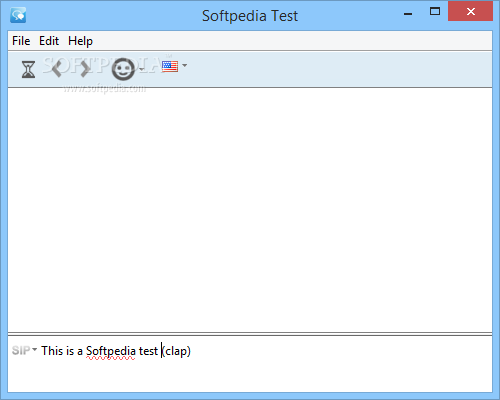Go to next history with right arrow

point(85,69)
